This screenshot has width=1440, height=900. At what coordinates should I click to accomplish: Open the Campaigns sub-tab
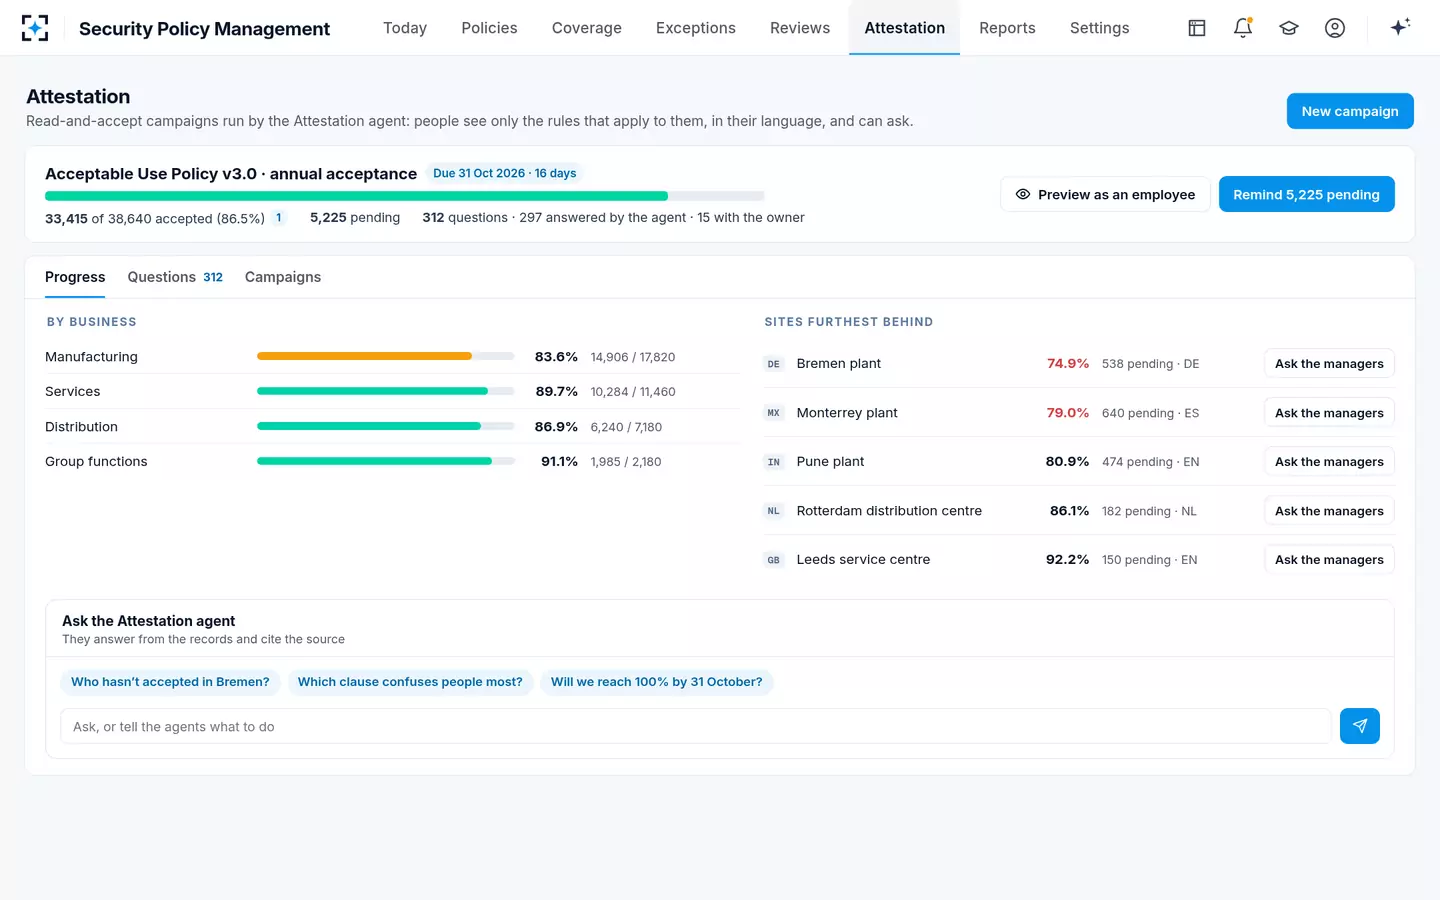point(283,277)
